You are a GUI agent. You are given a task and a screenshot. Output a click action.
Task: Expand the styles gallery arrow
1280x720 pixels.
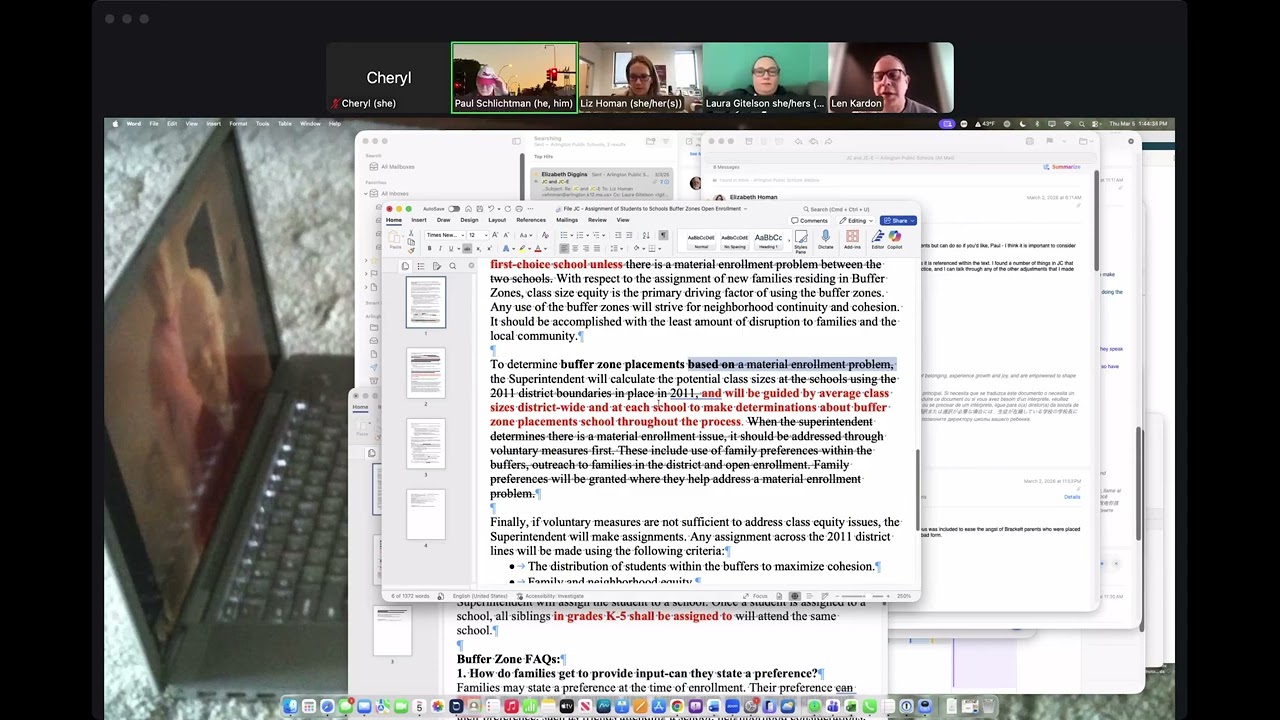tap(789, 240)
